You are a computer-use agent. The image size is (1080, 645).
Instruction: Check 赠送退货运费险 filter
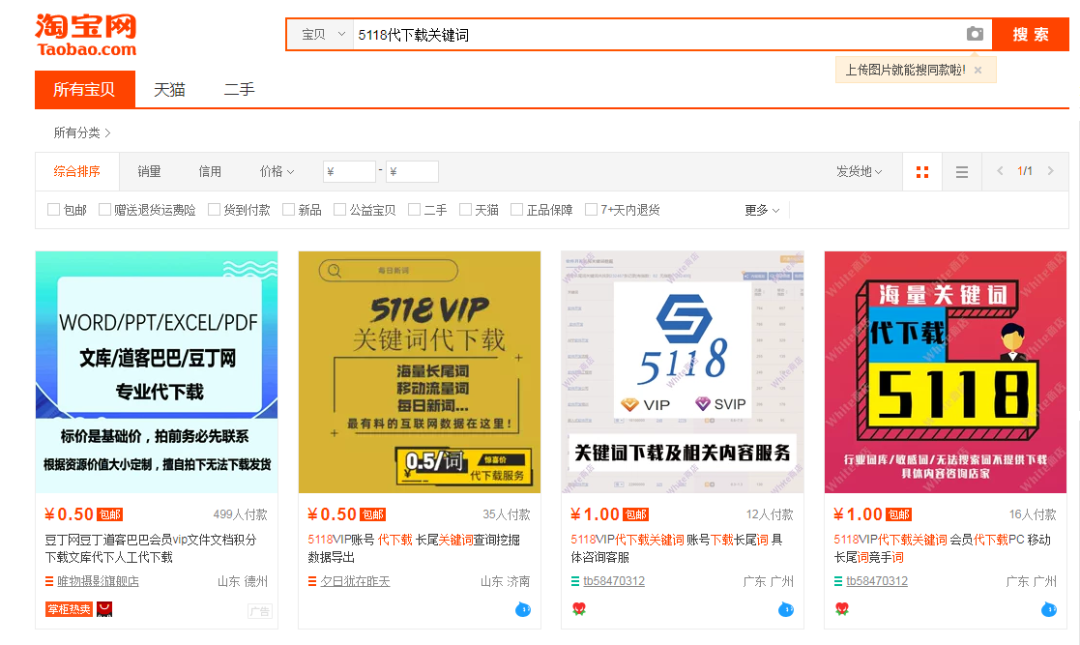click(x=105, y=209)
